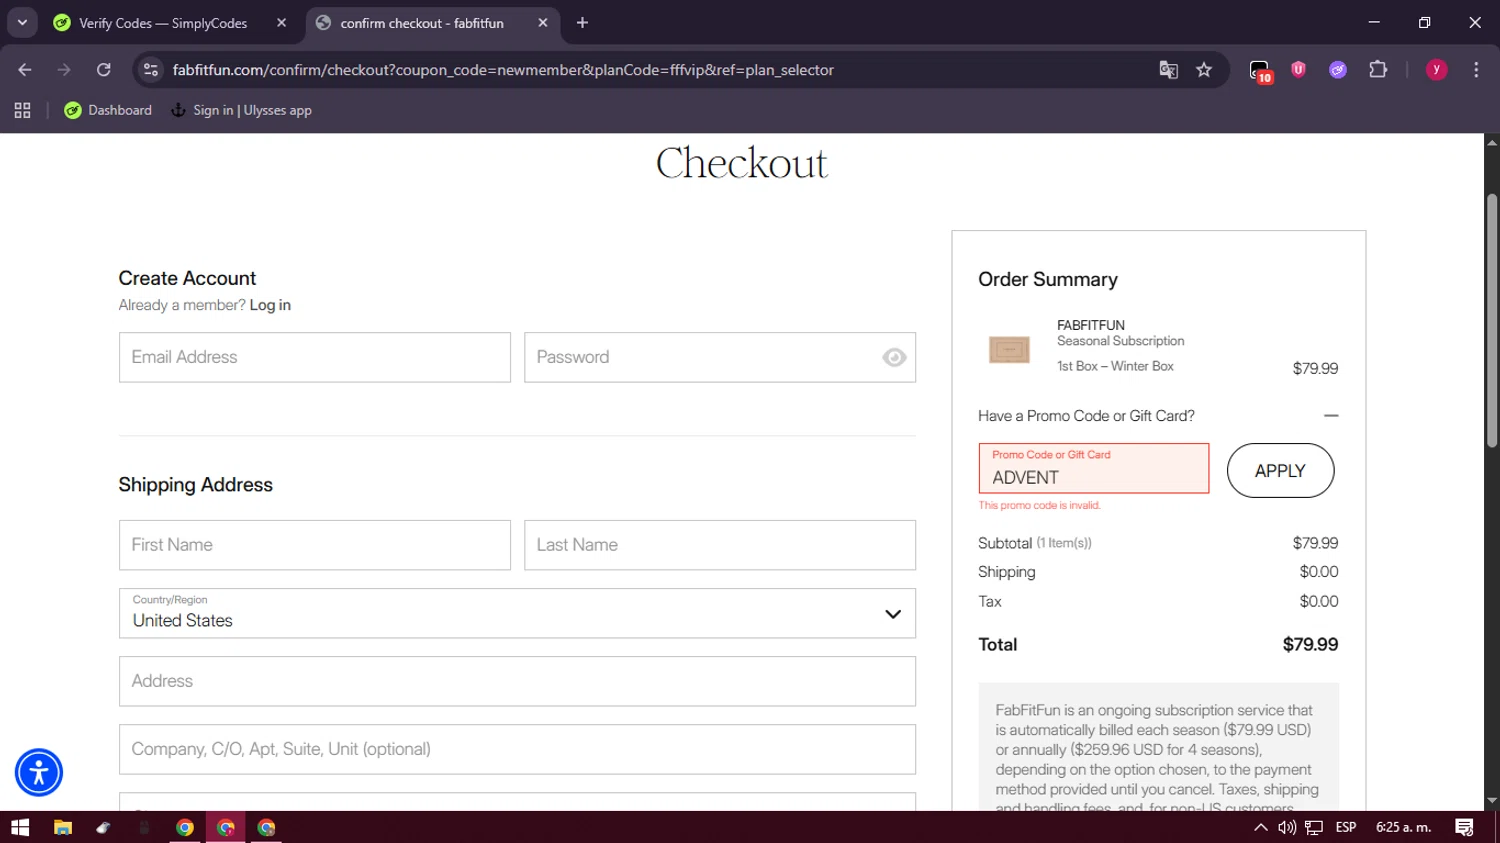
Task: Toggle password visibility eye icon
Action: click(x=894, y=357)
